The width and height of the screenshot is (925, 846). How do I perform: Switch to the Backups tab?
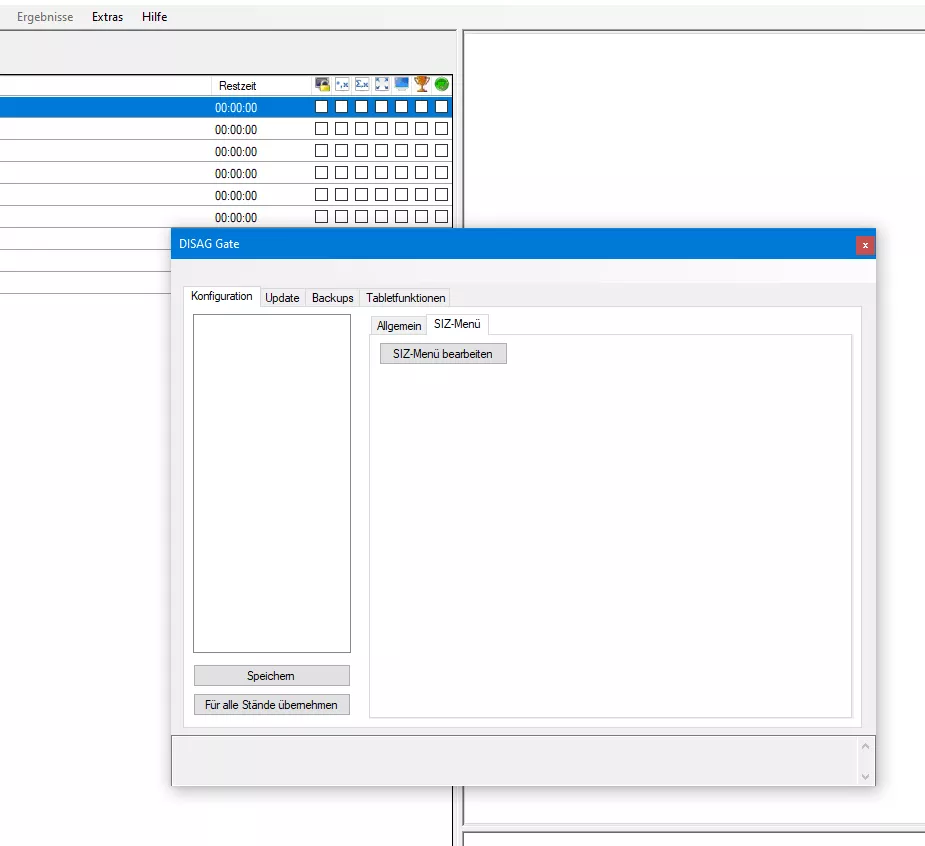(333, 298)
